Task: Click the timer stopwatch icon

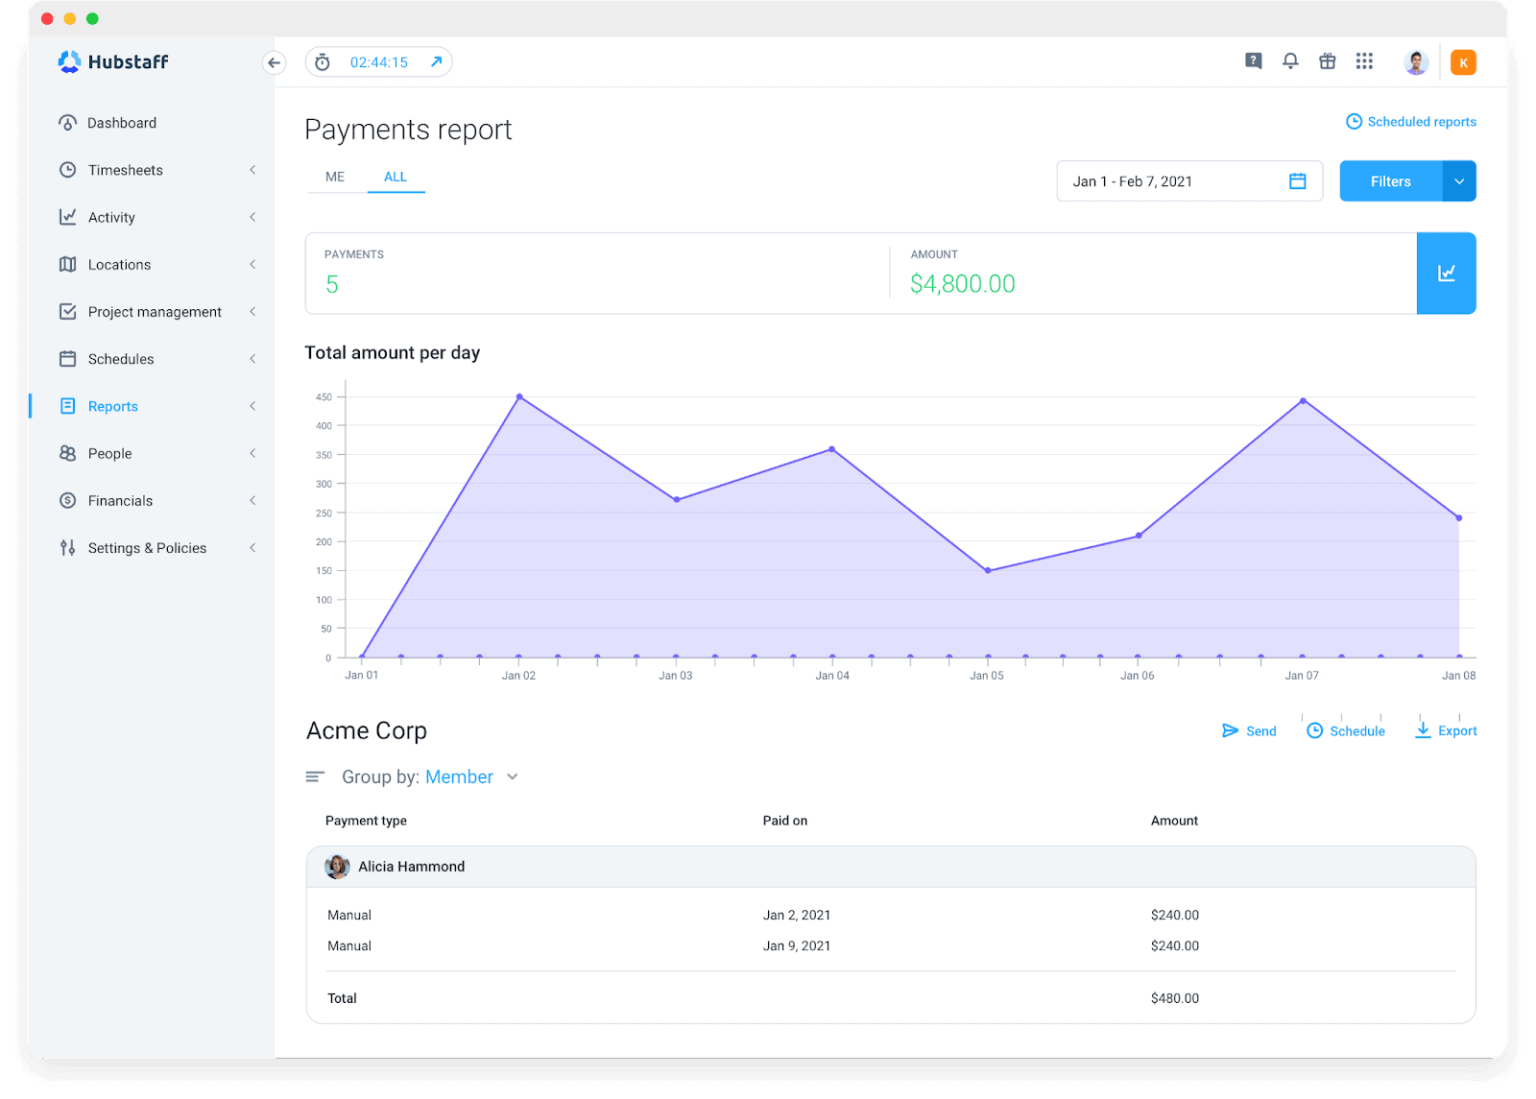Action: [x=322, y=61]
